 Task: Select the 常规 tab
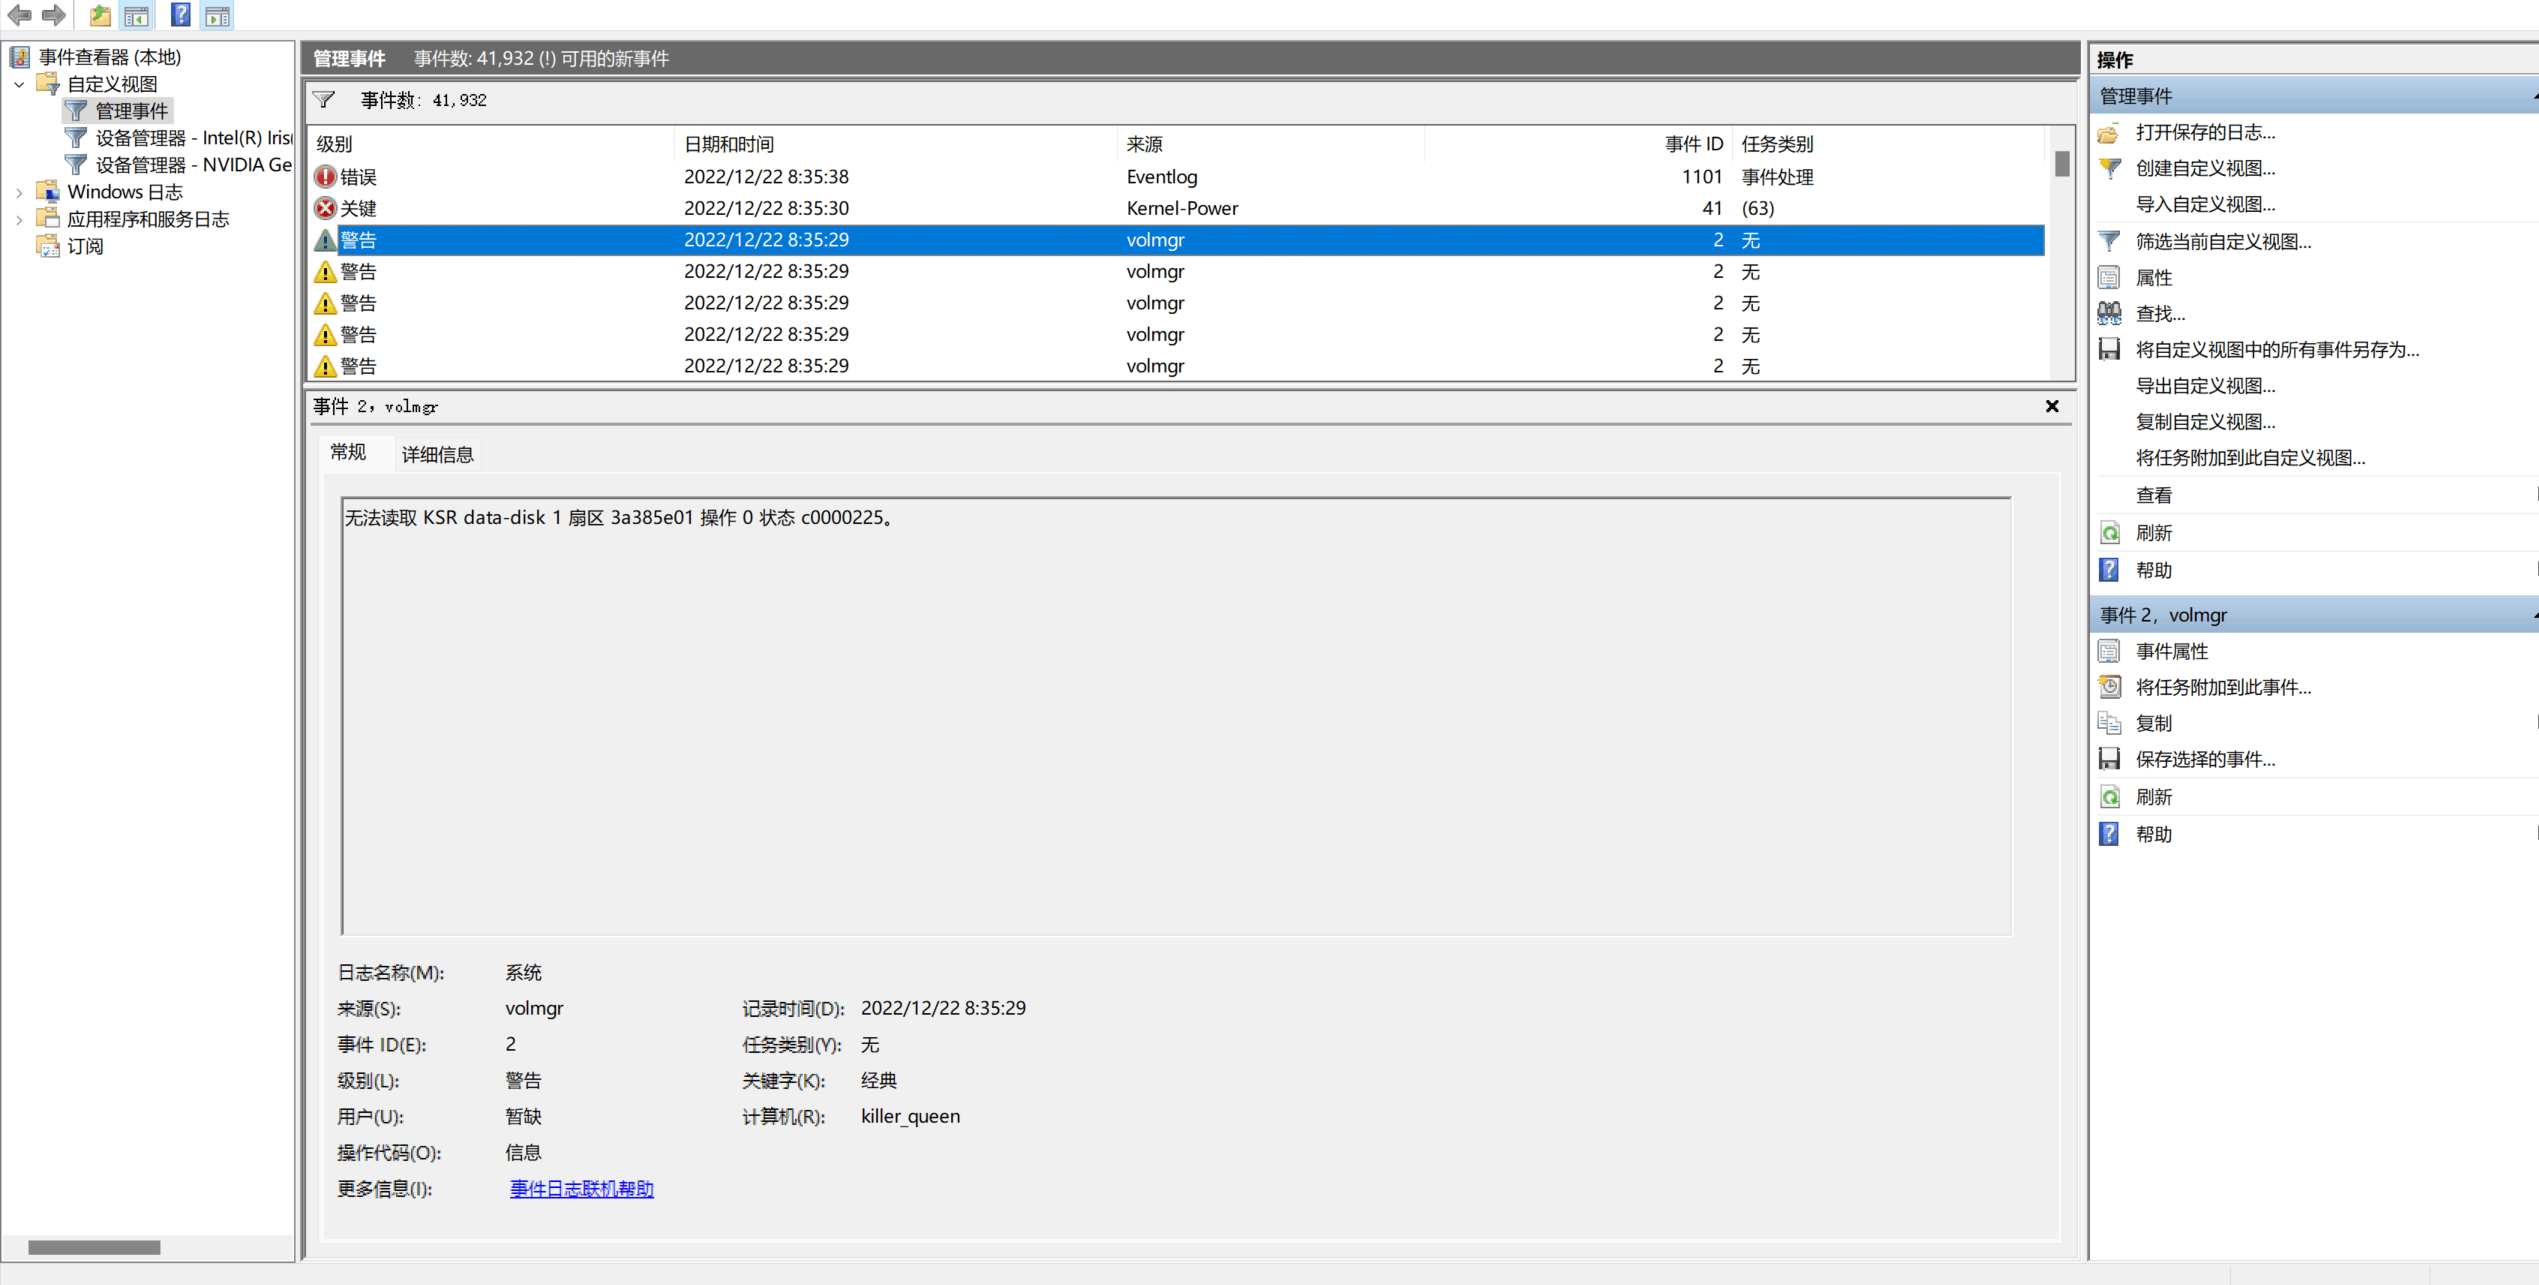tap(348, 453)
